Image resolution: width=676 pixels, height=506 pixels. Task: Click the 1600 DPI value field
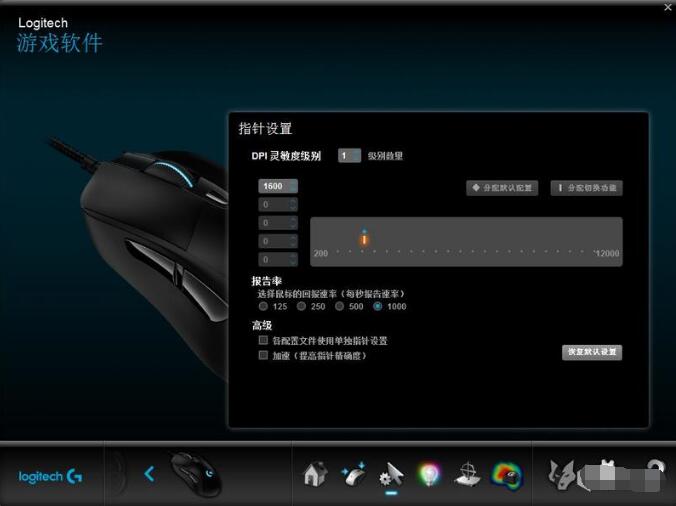pos(278,186)
